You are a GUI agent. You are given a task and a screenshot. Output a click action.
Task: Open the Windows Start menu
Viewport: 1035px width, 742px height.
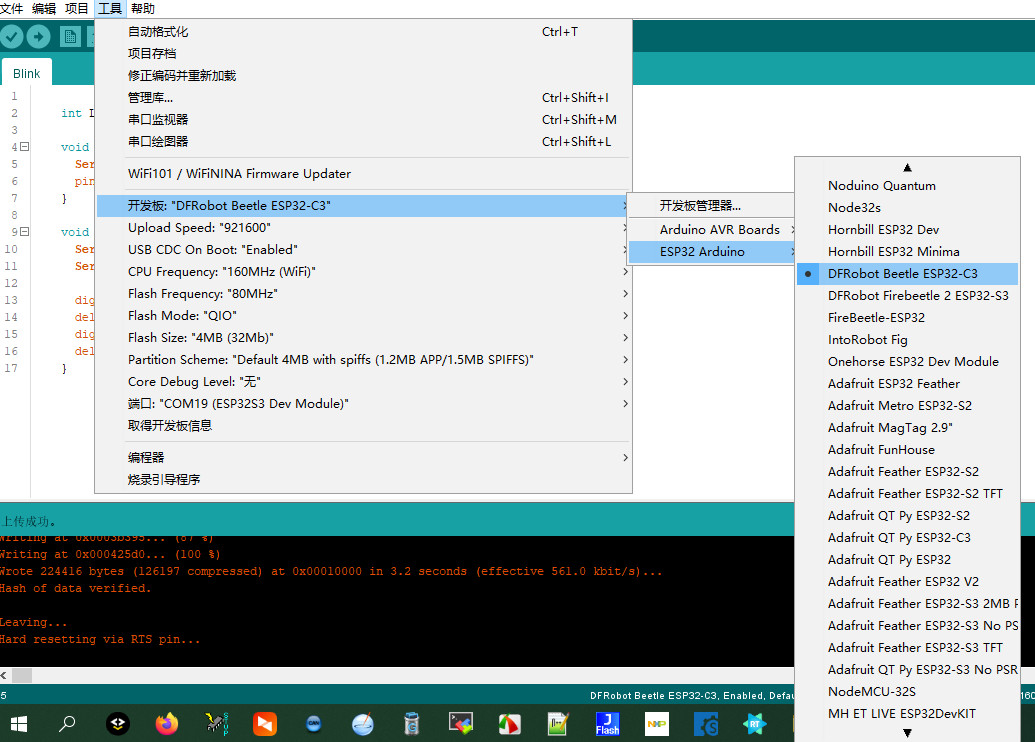coord(18,724)
